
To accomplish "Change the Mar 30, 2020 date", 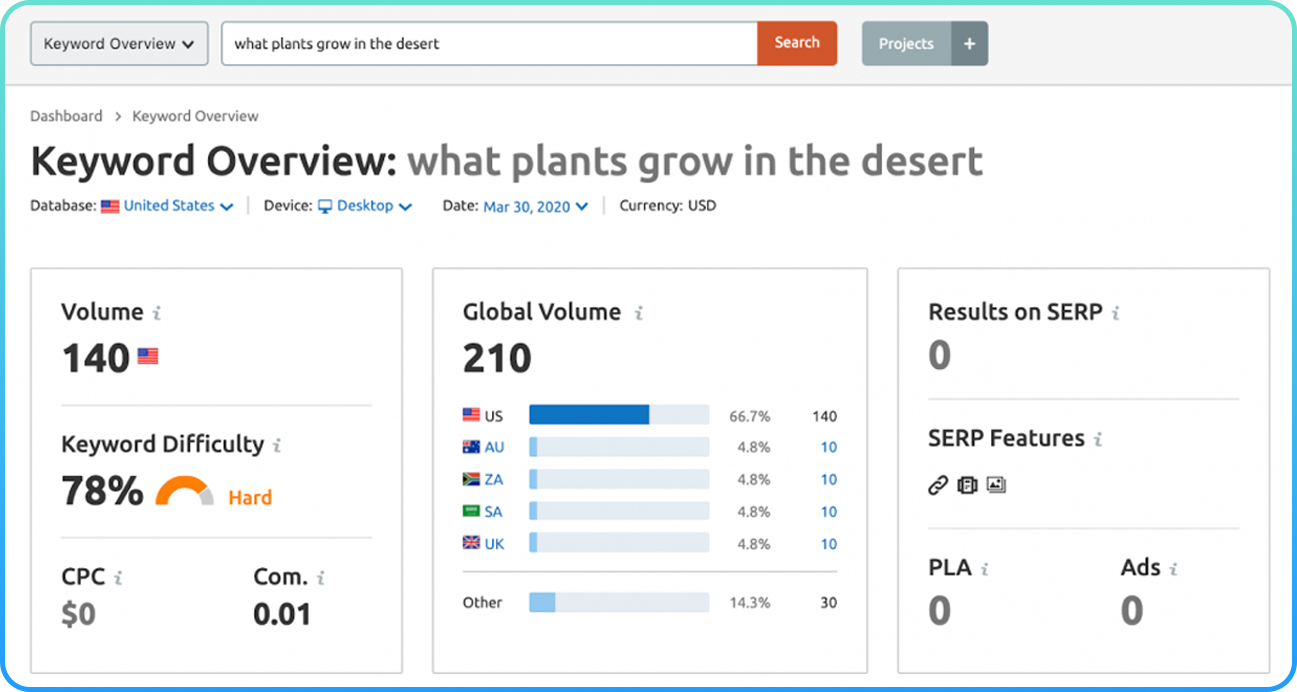I will coord(535,207).
